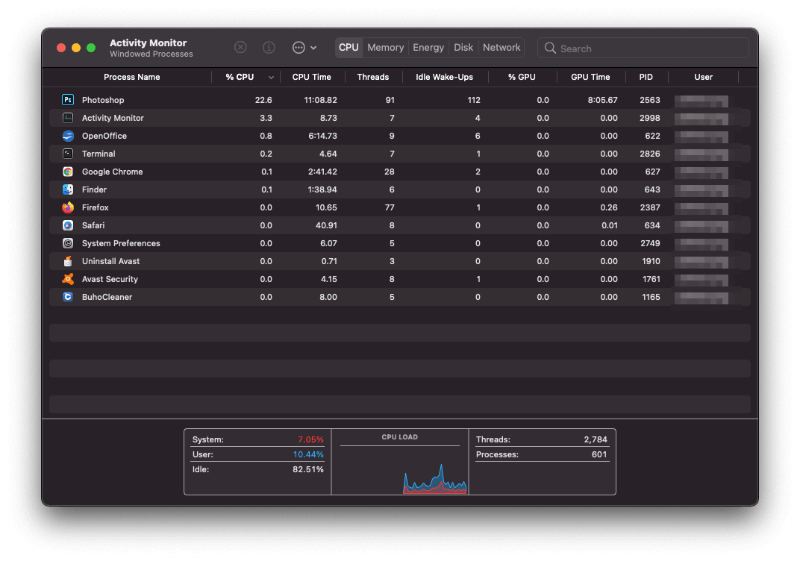Select the Safari process name

pos(93,225)
